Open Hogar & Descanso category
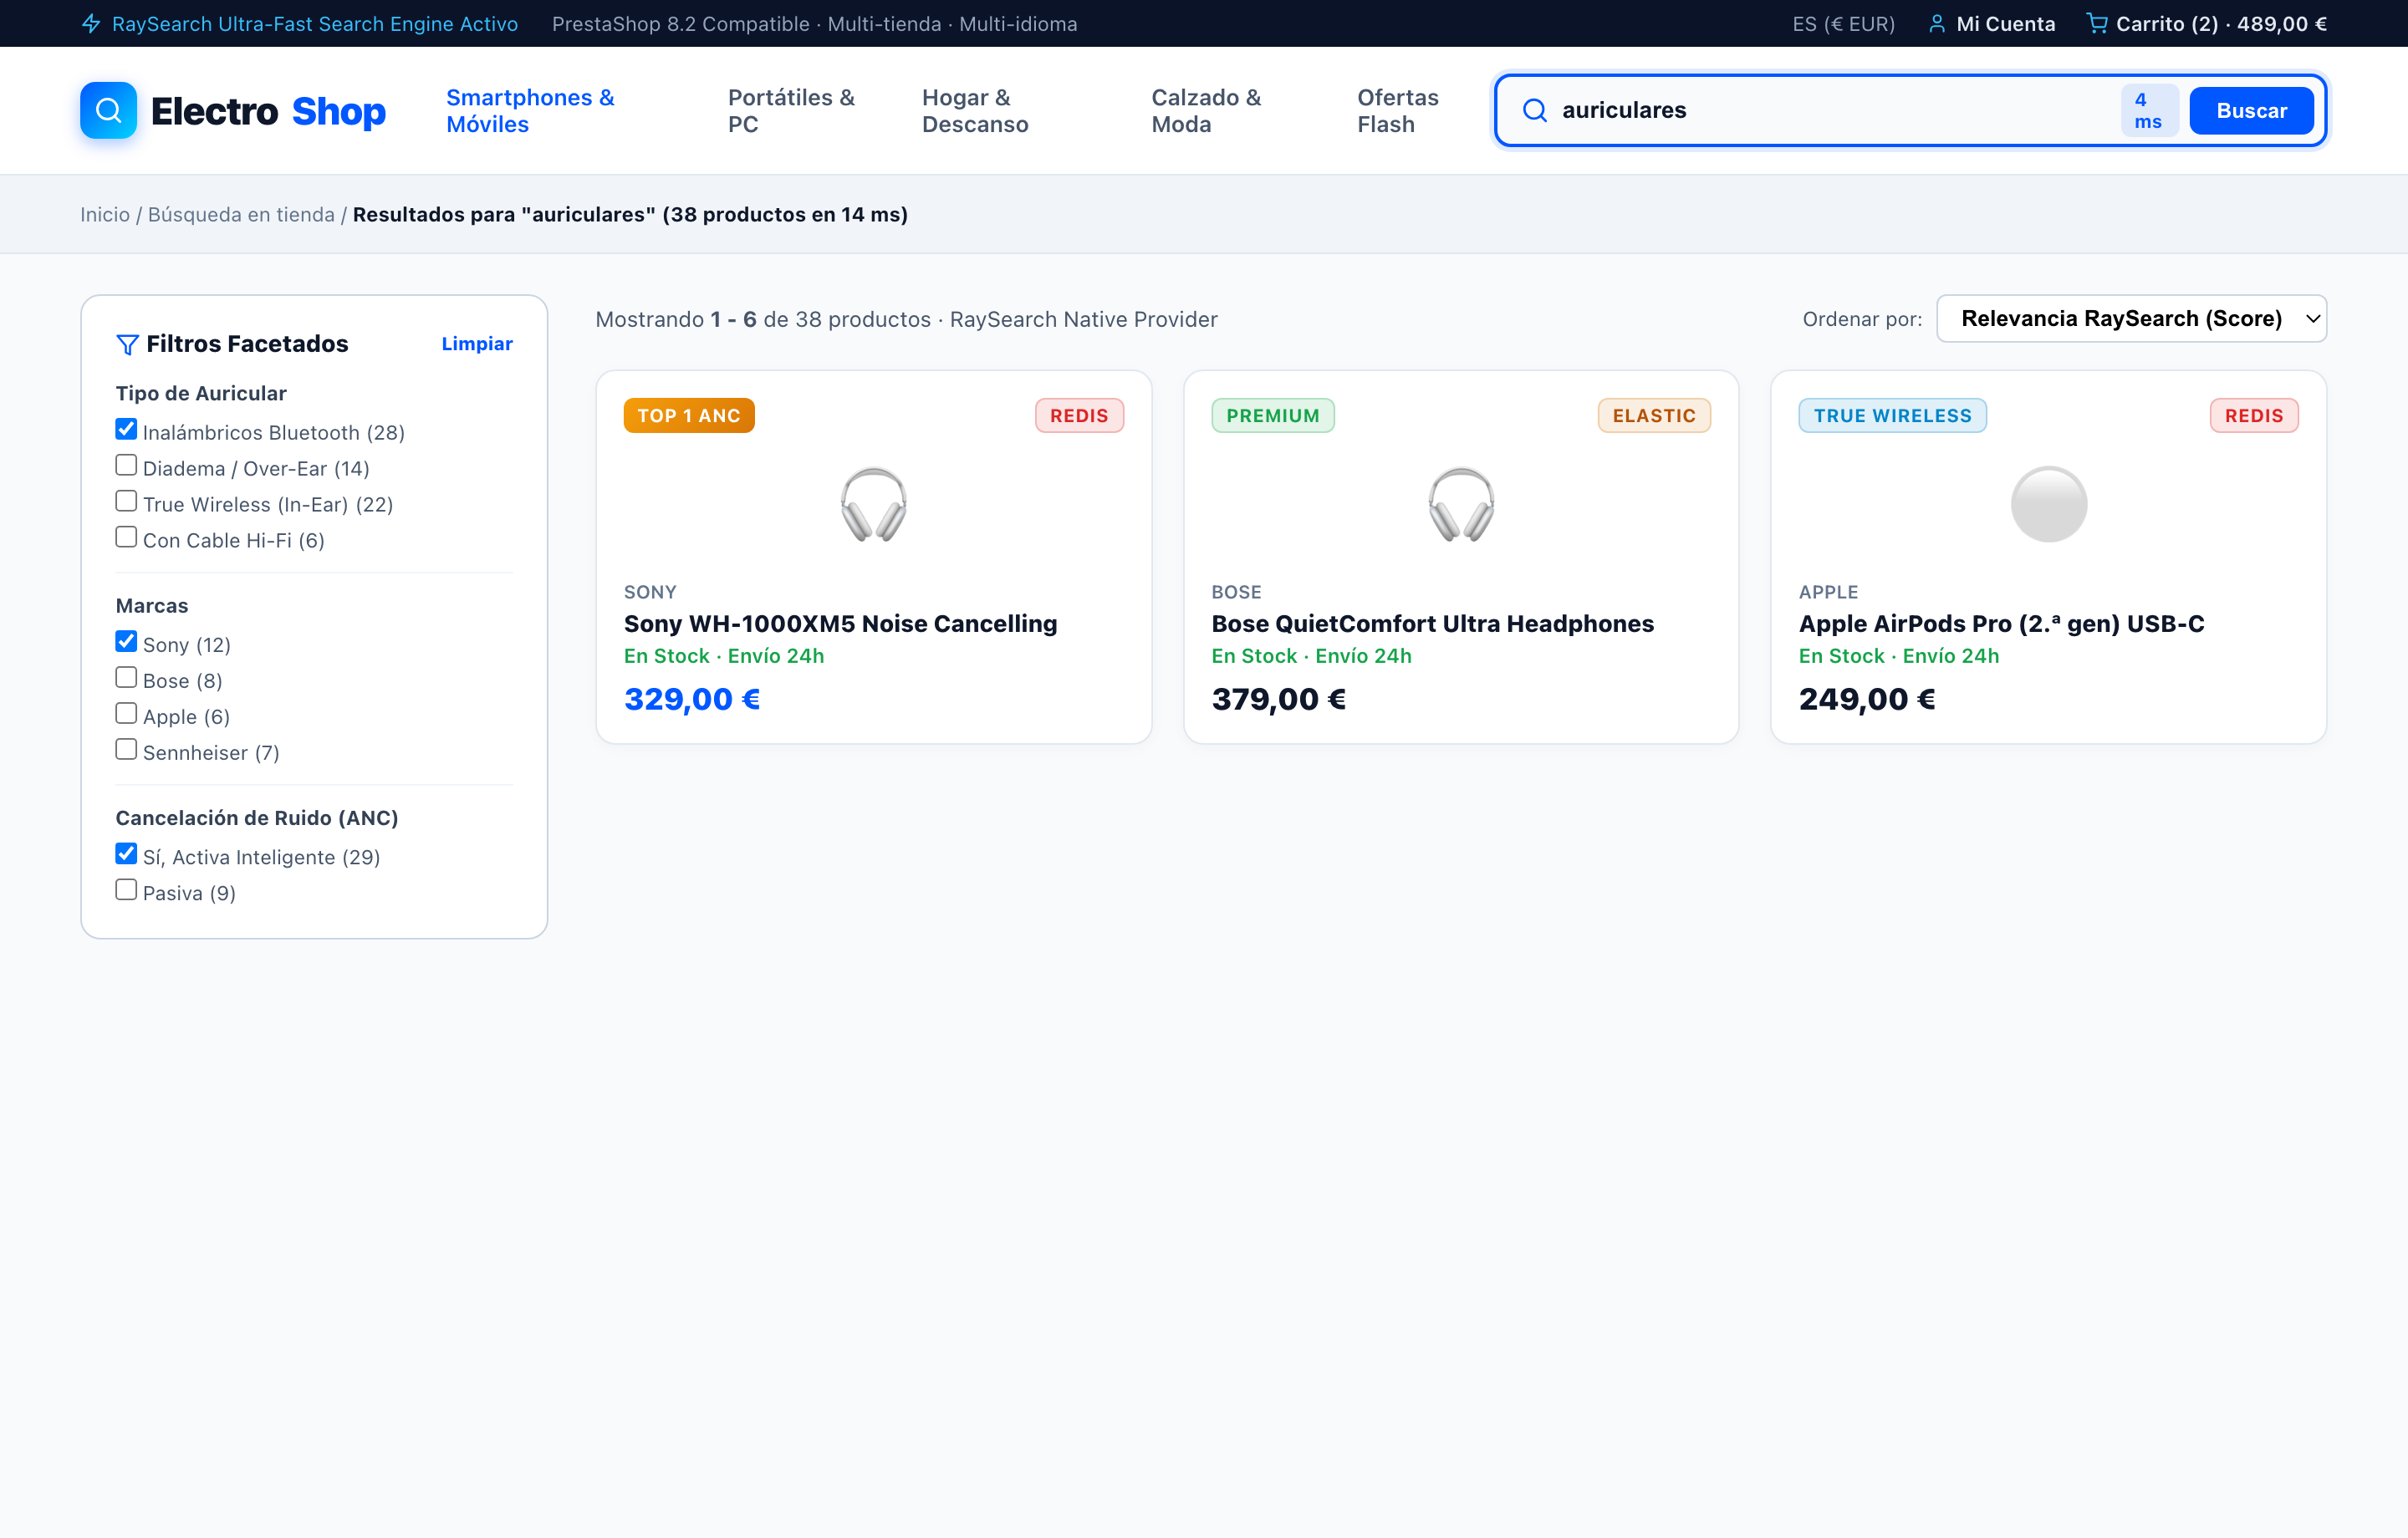2408x1538 pixels. [974, 110]
